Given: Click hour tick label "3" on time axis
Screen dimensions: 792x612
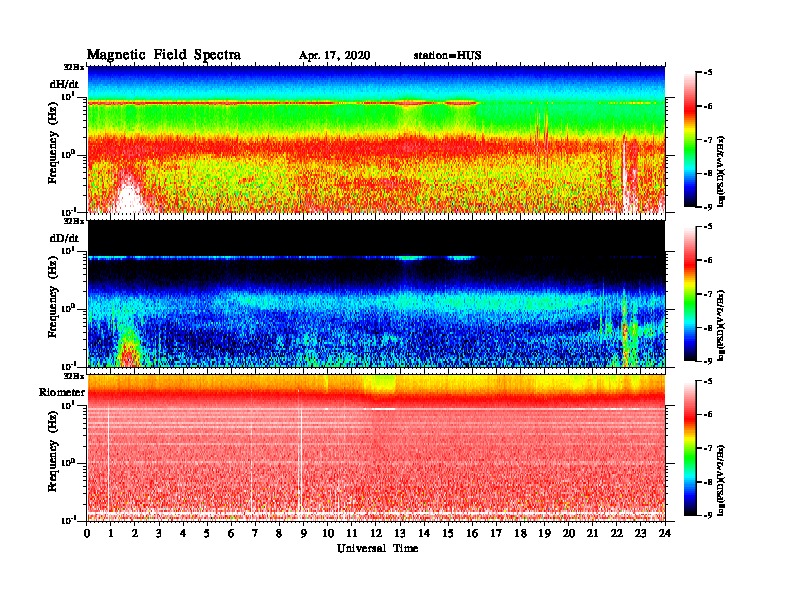Looking at the screenshot, I should (159, 533).
